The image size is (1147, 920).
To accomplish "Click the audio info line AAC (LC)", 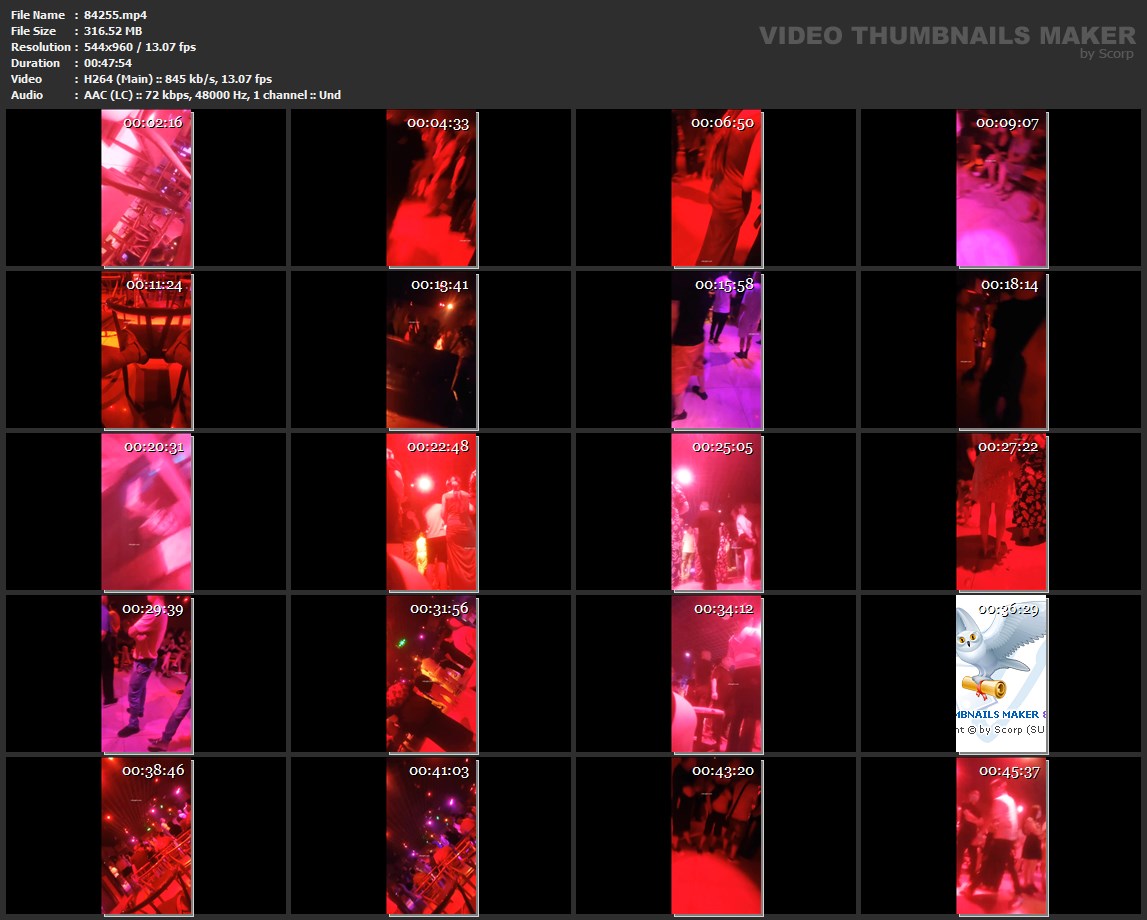I will (x=212, y=95).
